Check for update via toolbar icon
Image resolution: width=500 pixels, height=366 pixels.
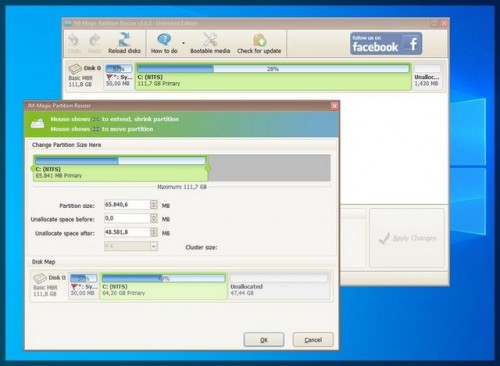tap(259, 43)
